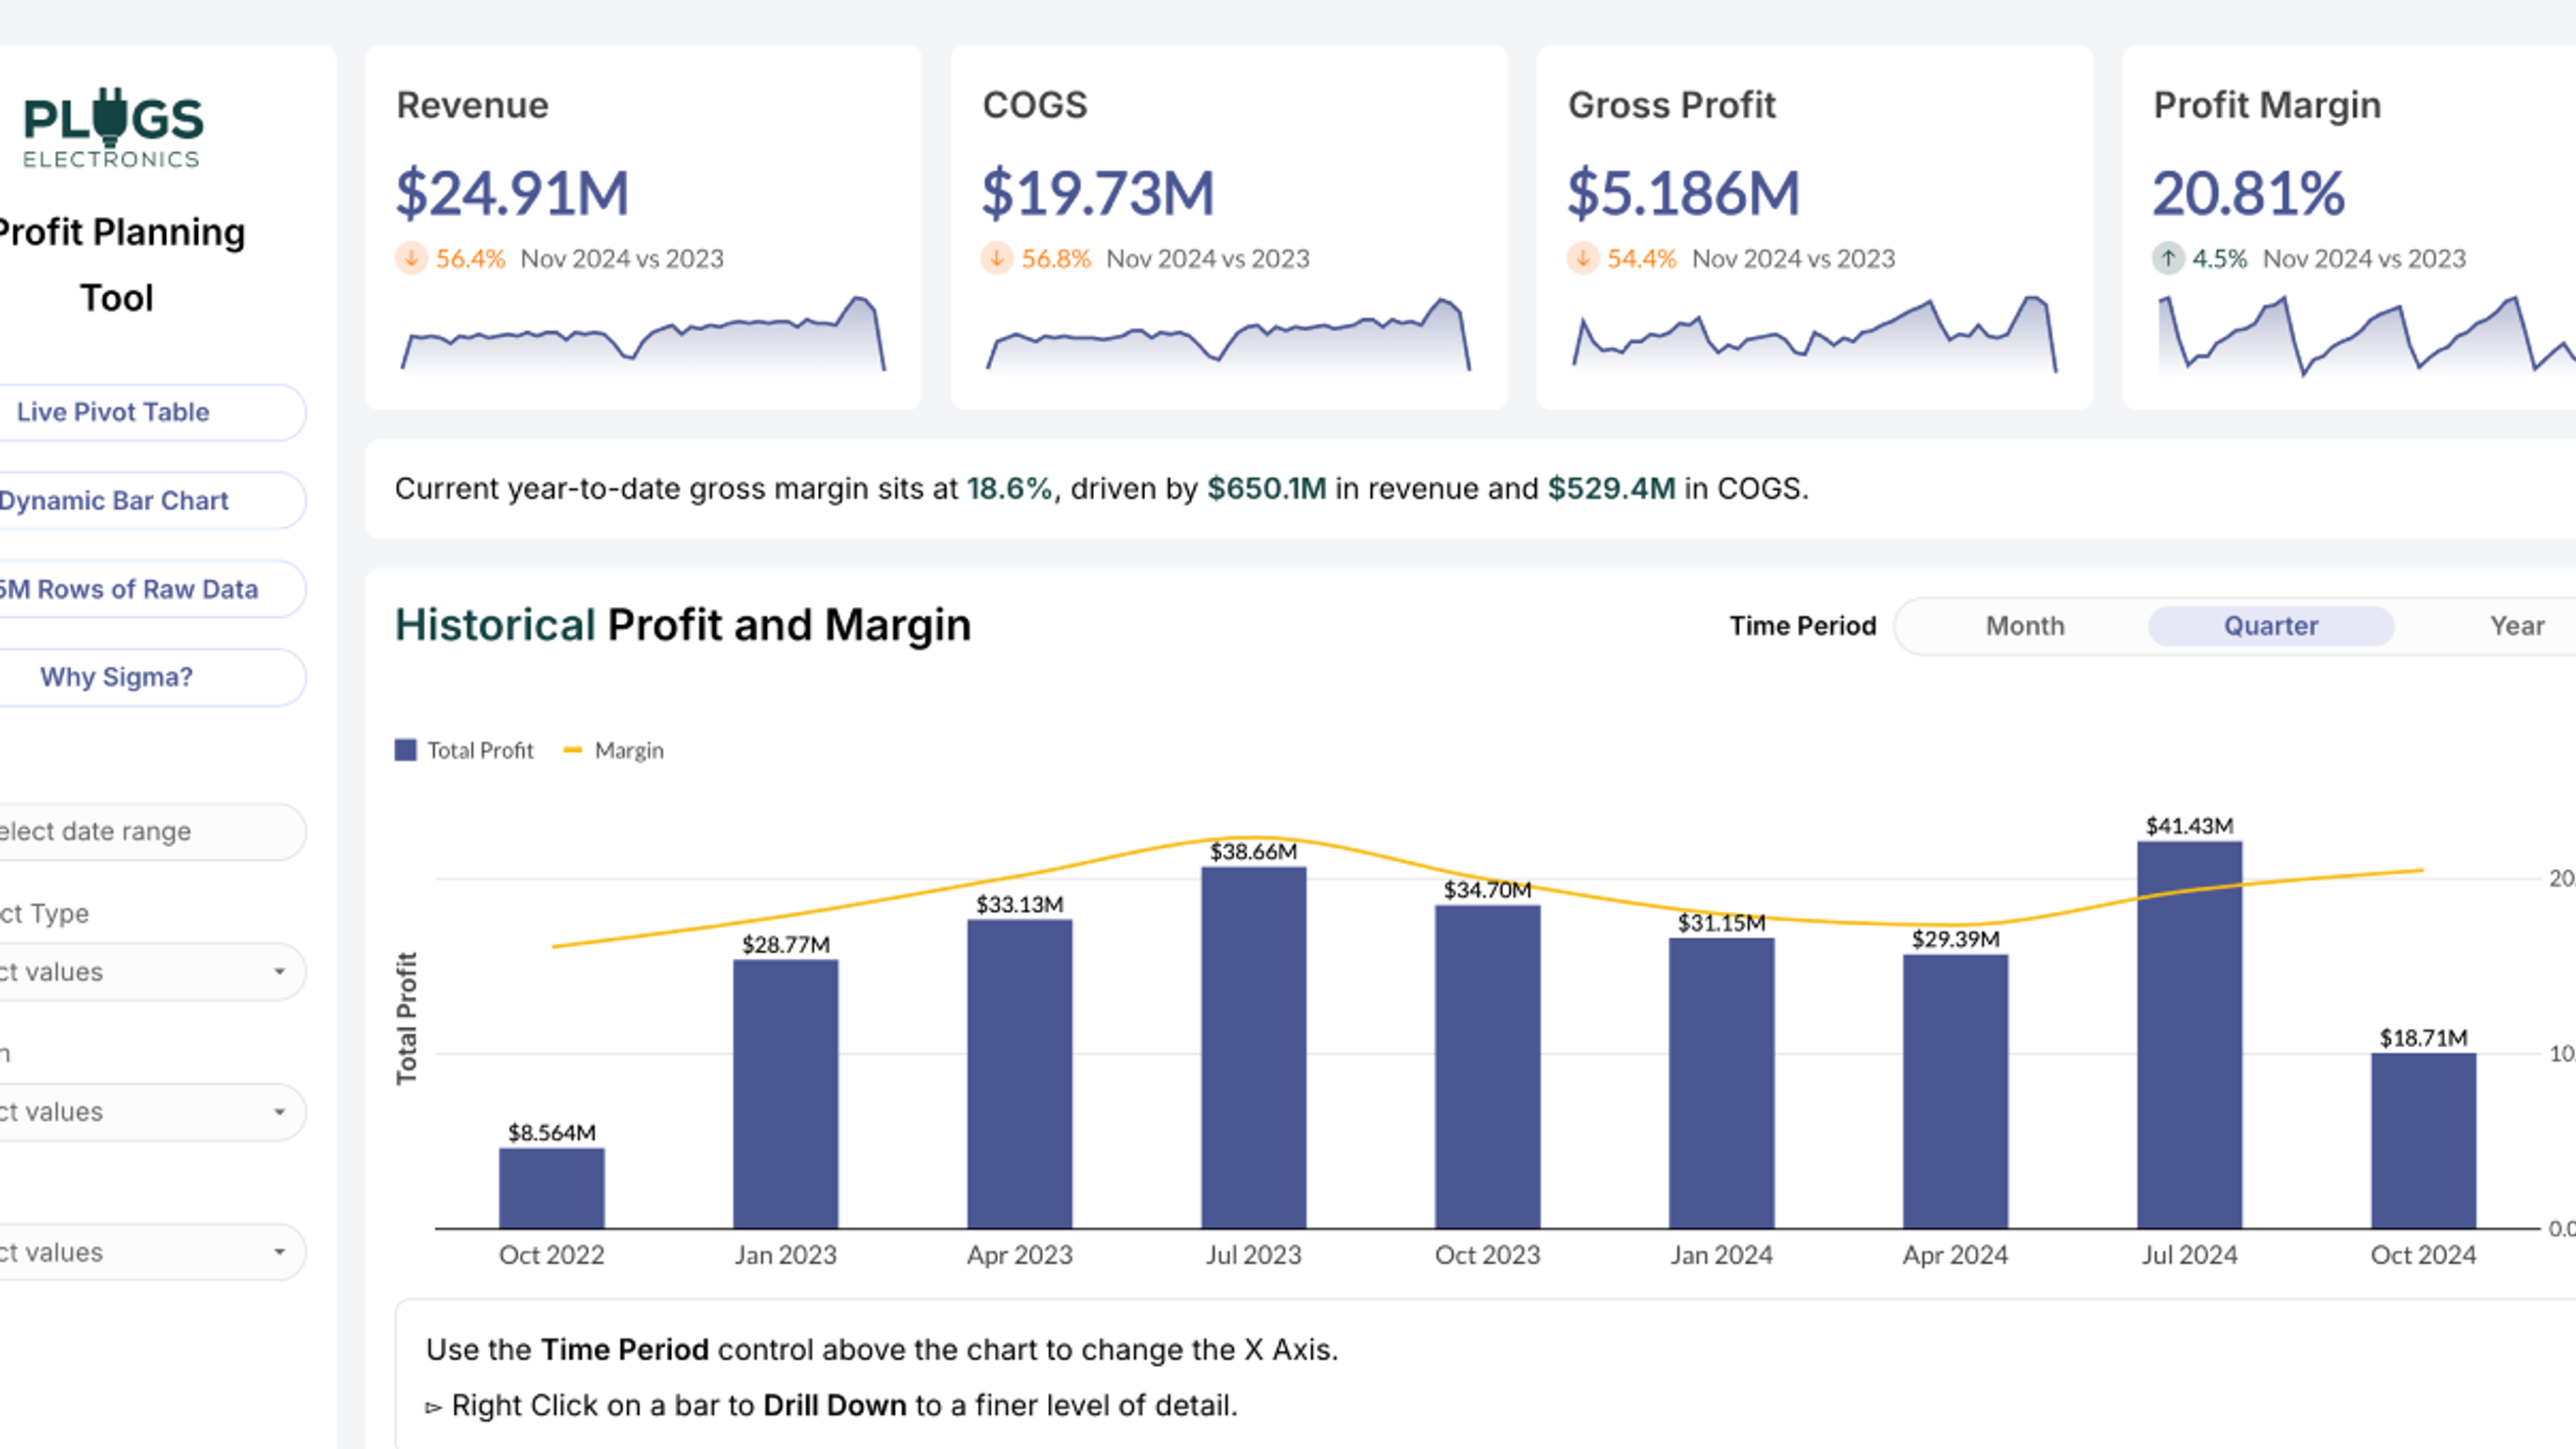Select the Jul 2024 profit bar
The height and width of the screenshot is (1449, 2576).
point(2190,1035)
